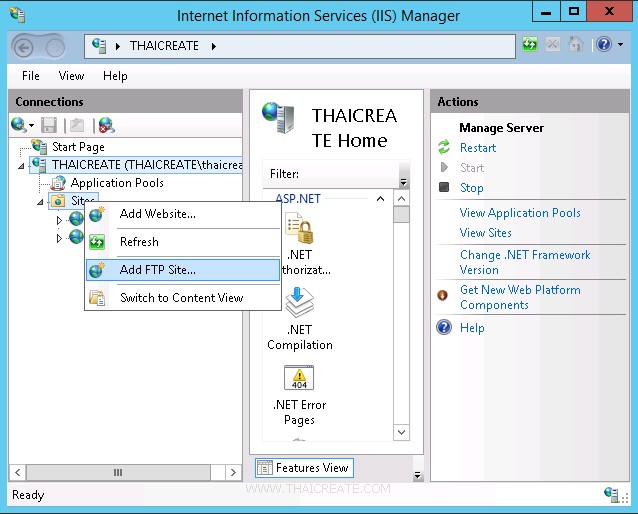Click Change .NET Framework Version link
The image size is (638, 514).
pos(525,262)
